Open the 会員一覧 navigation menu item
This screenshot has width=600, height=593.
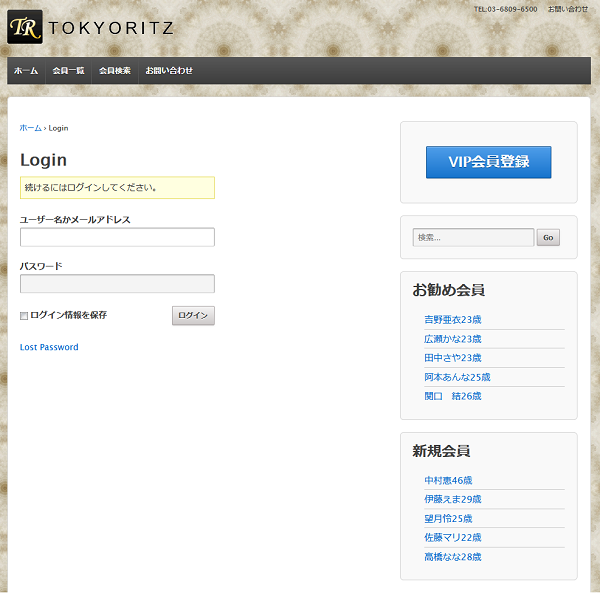(68, 71)
